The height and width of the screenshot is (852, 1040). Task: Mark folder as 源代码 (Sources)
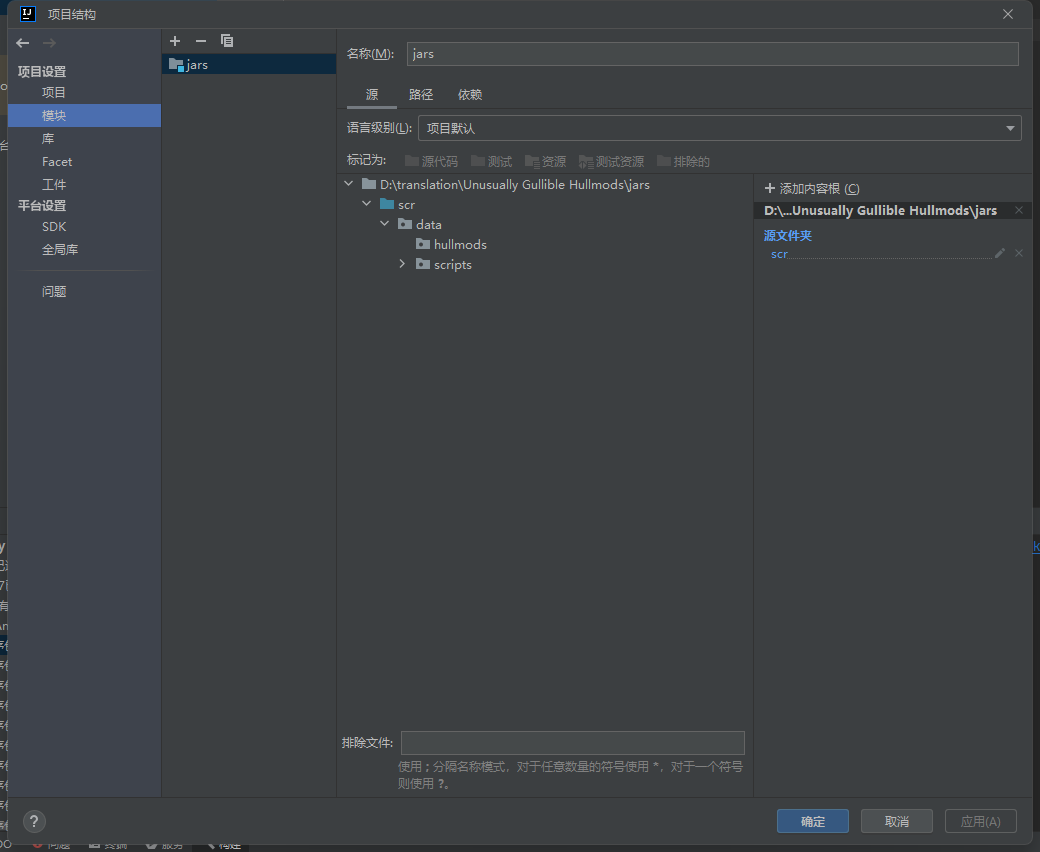(431, 161)
